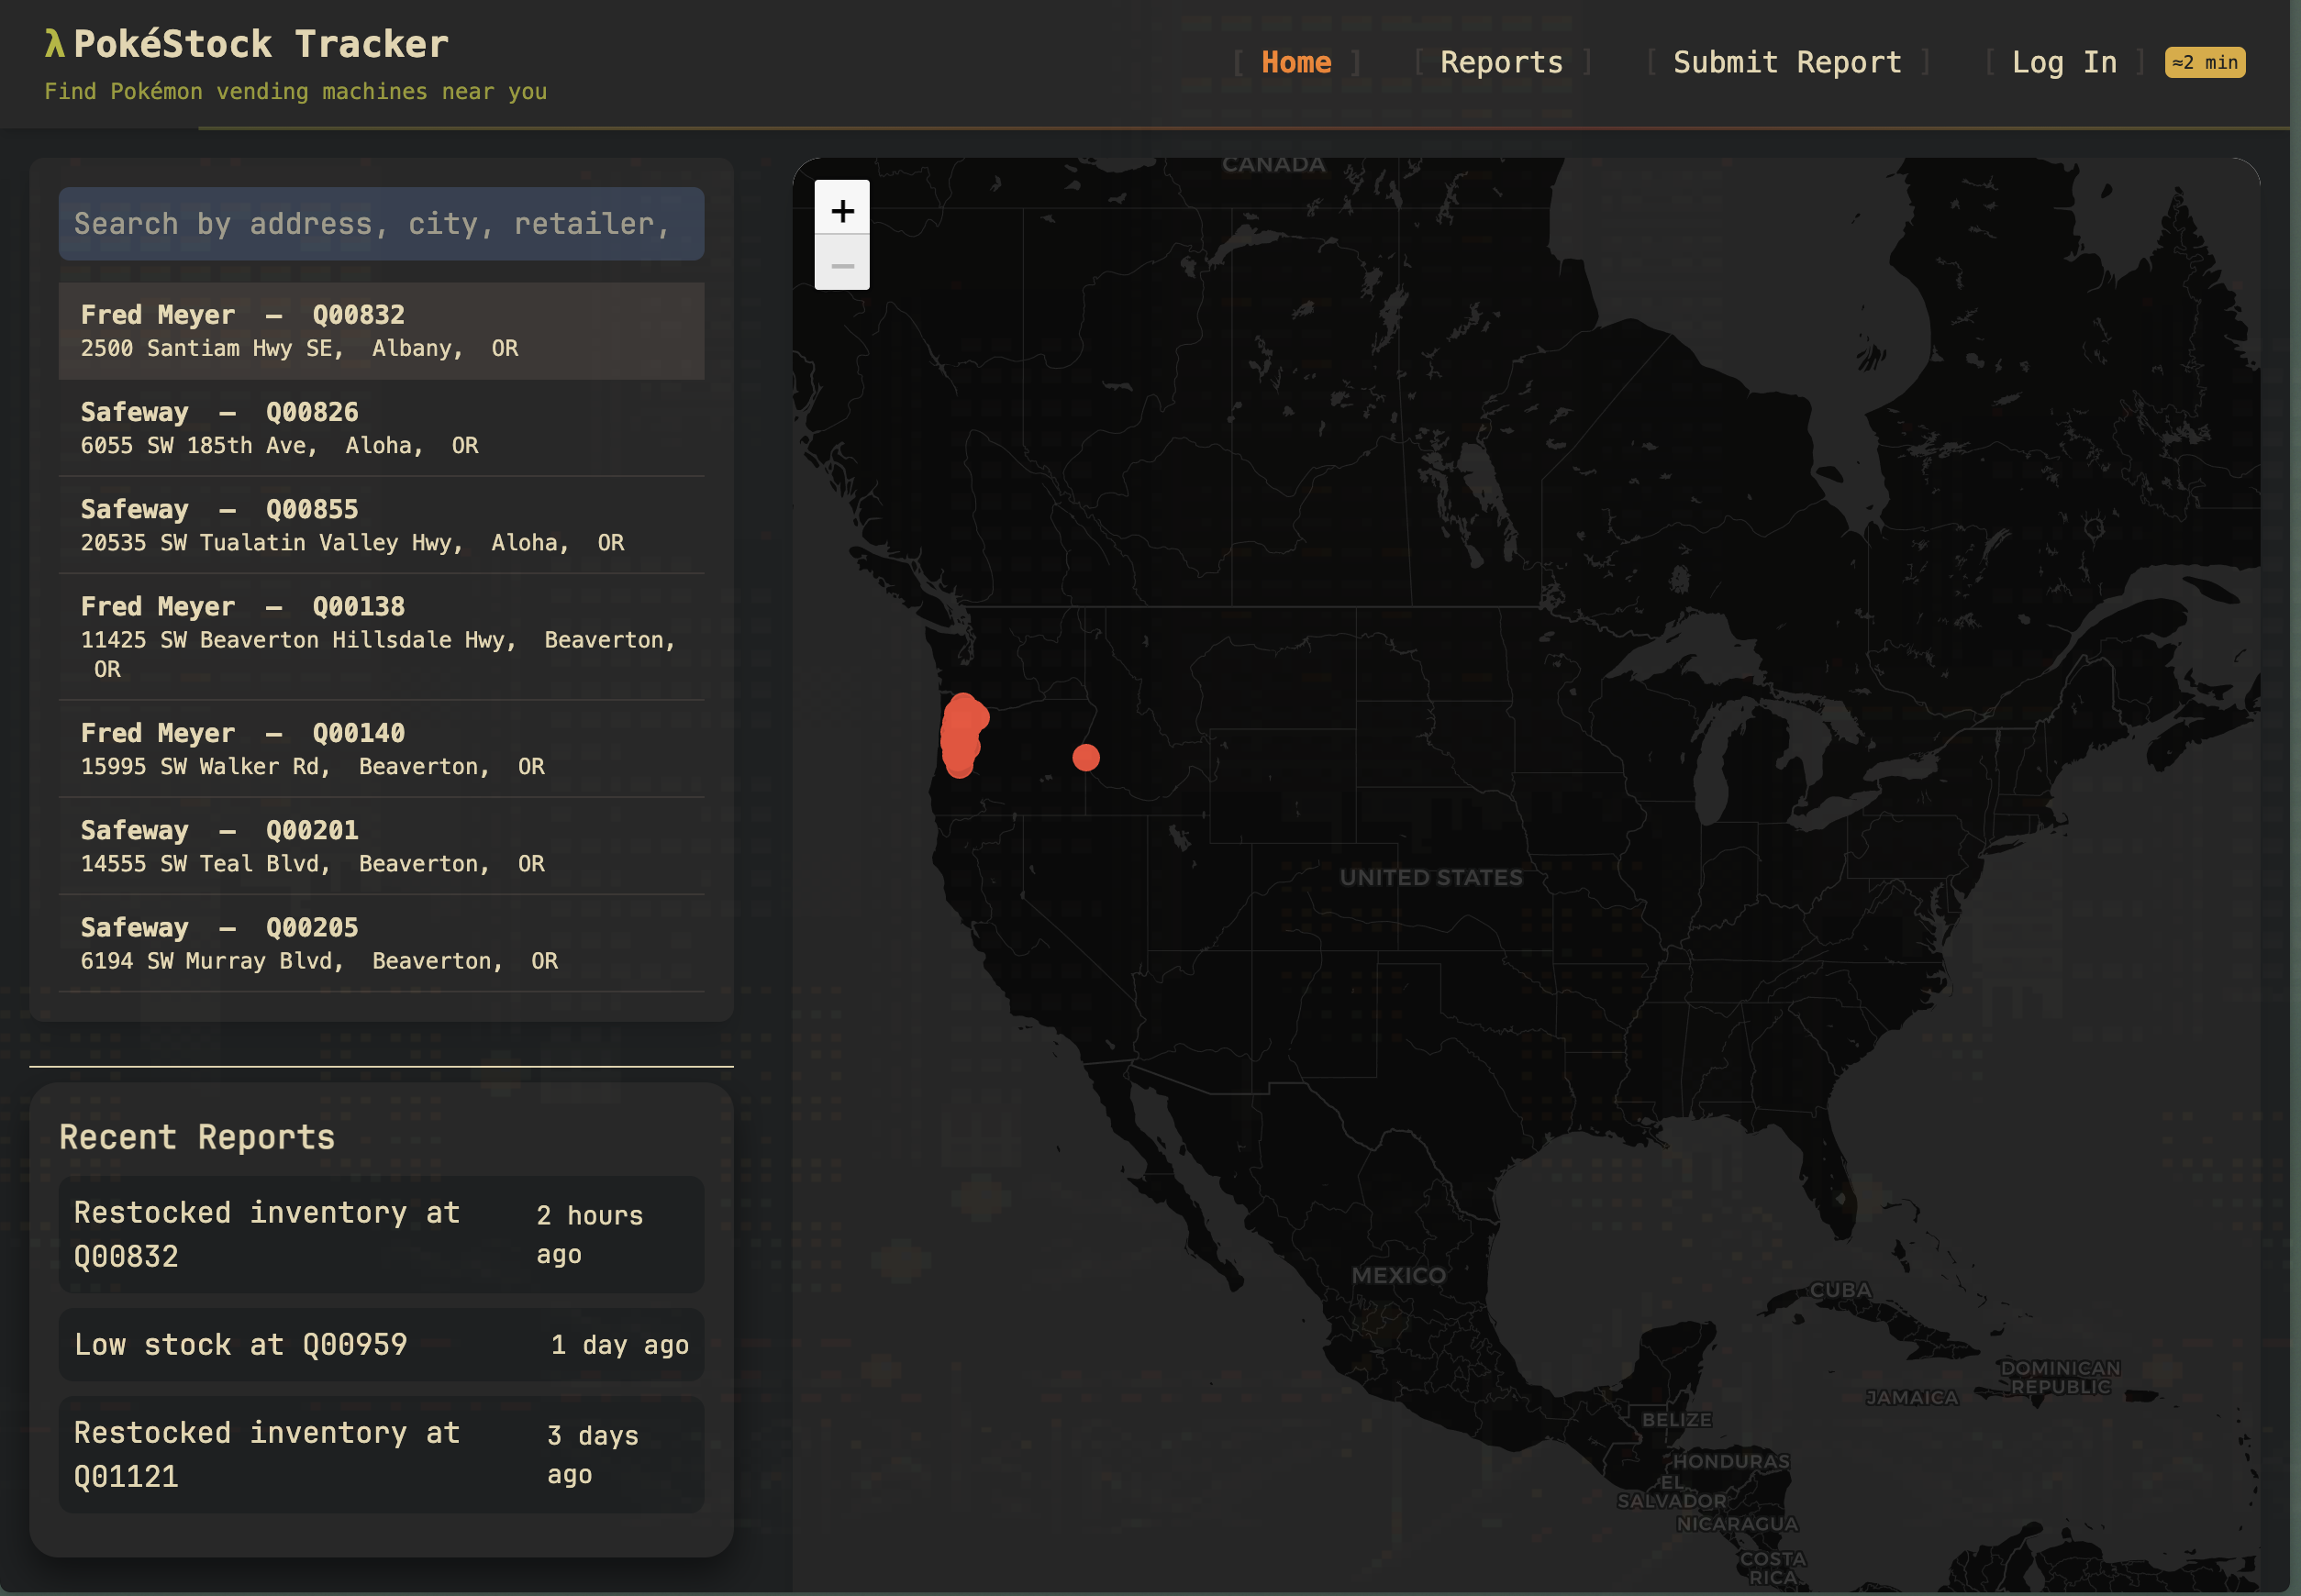2301x1596 pixels.
Task: Open the Restocked inventory at Q00832 report
Action: point(381,1234)
